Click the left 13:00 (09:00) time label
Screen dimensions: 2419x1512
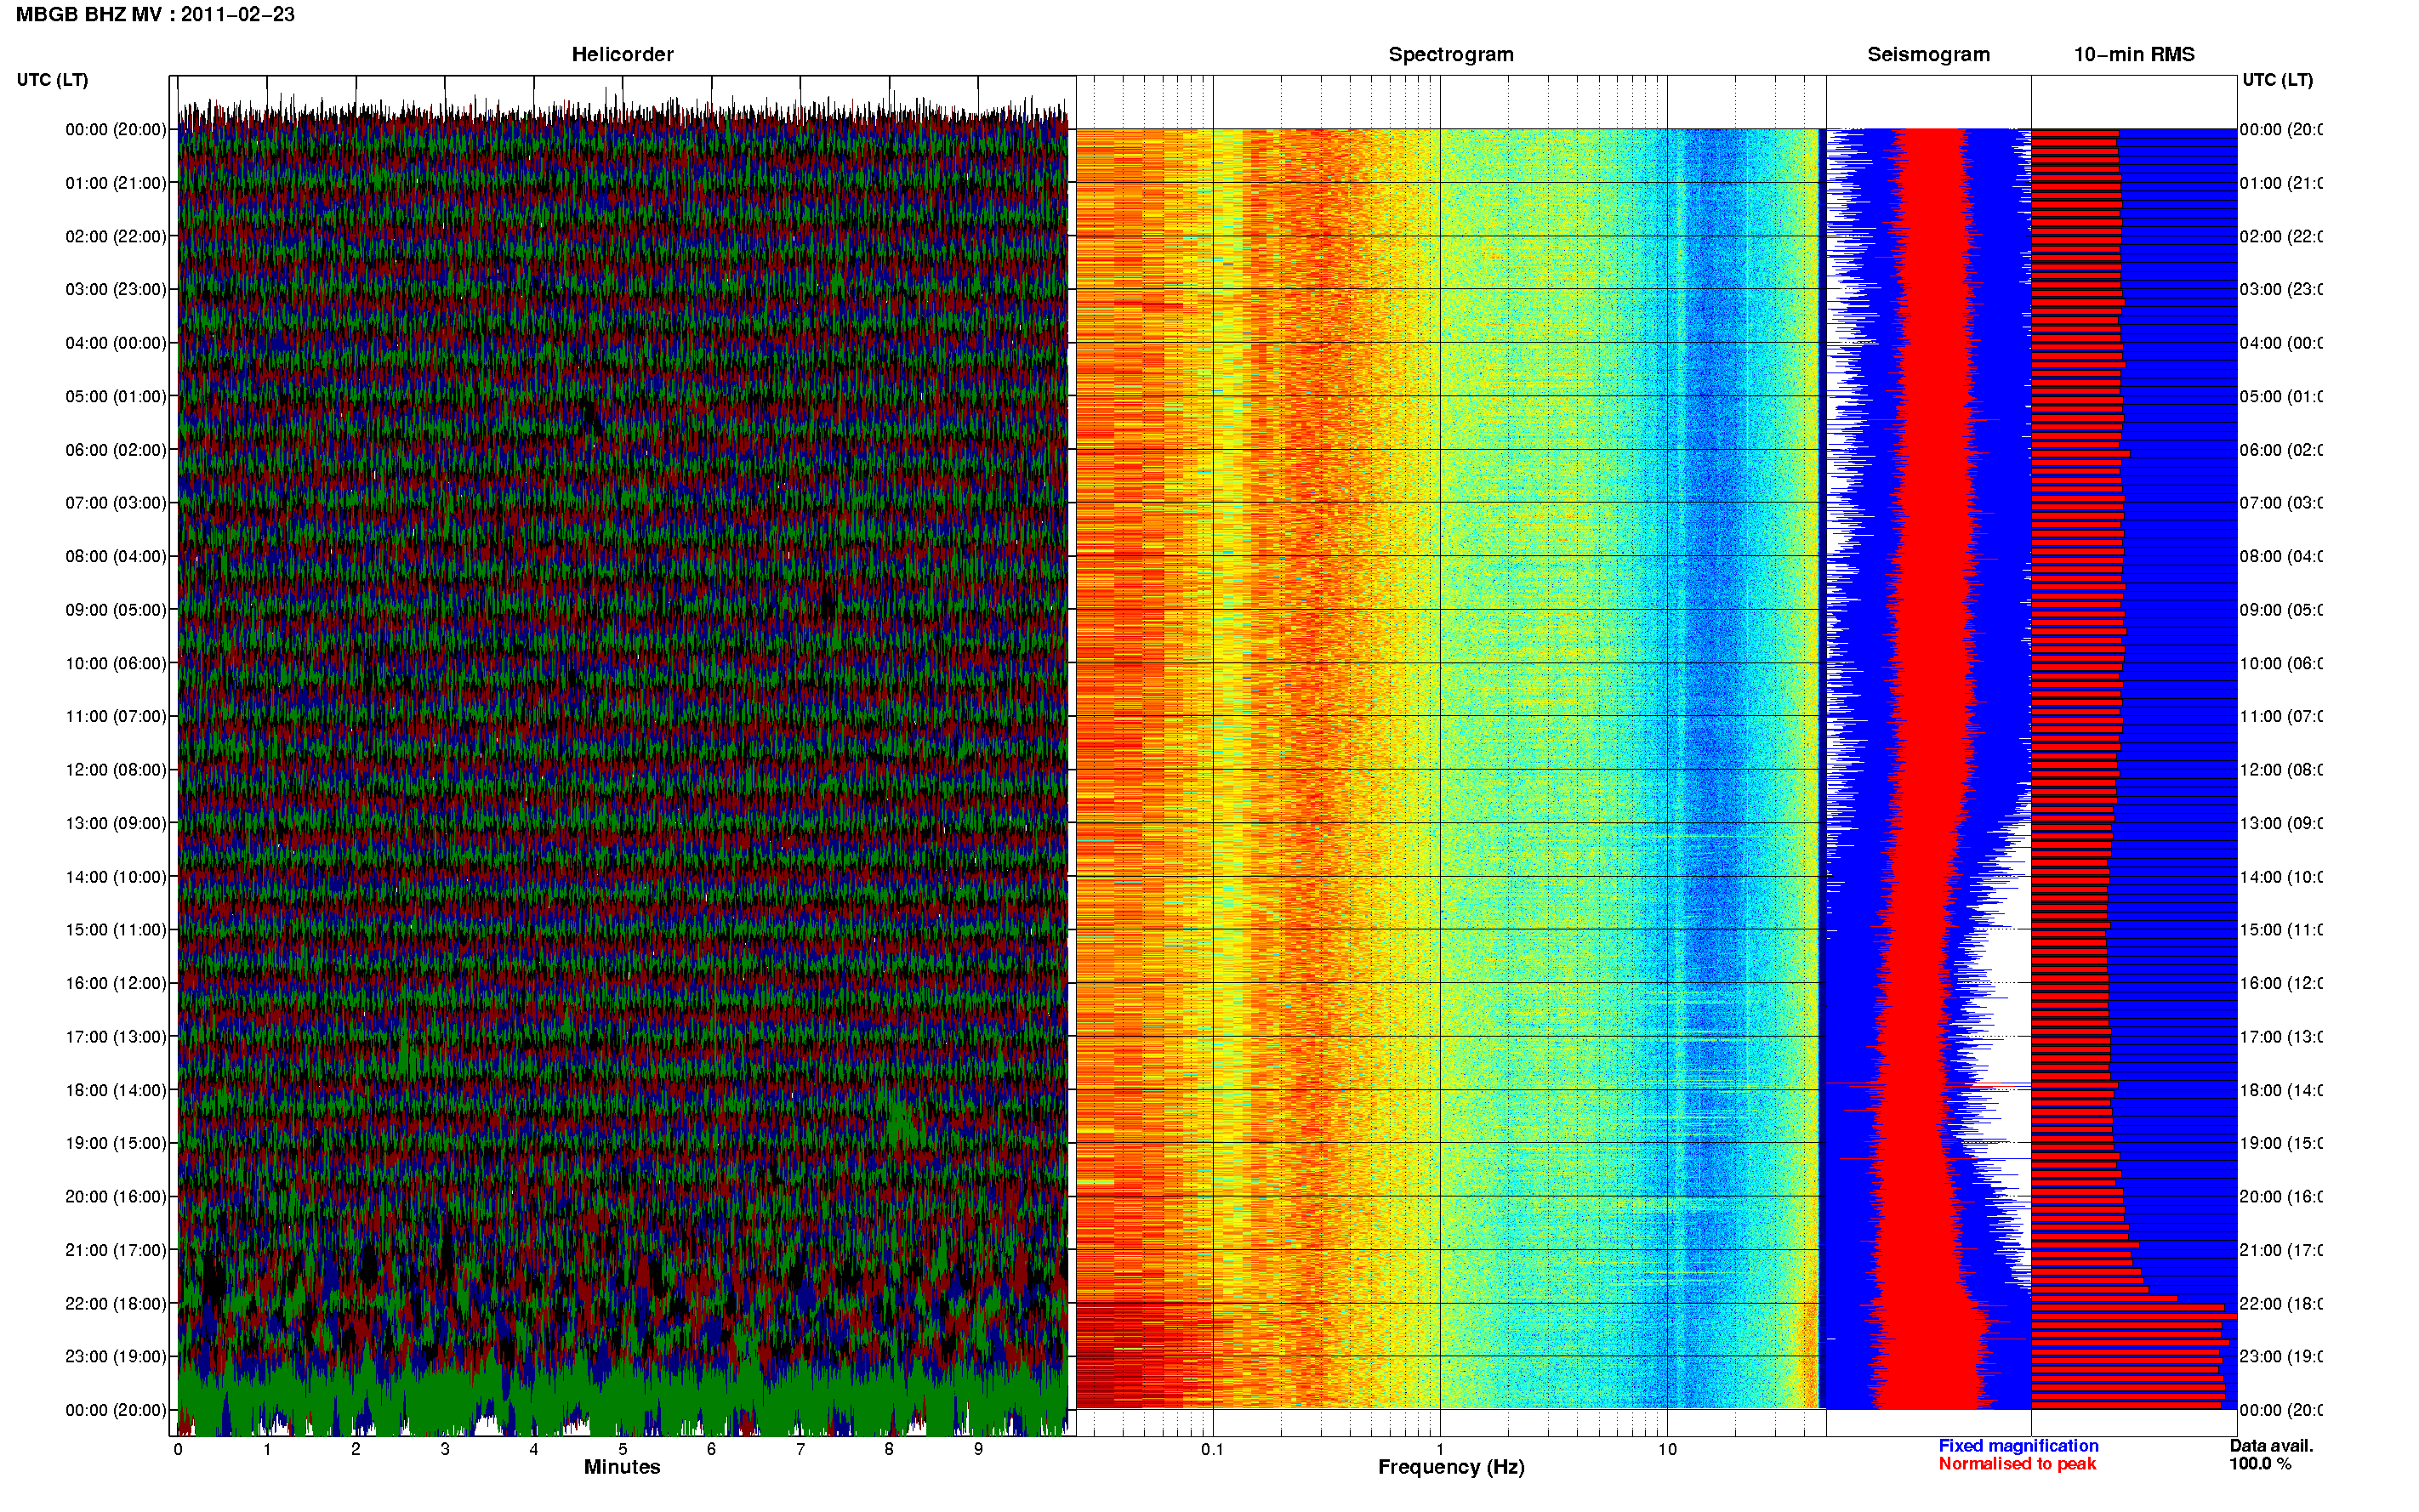tap(116, 823)
